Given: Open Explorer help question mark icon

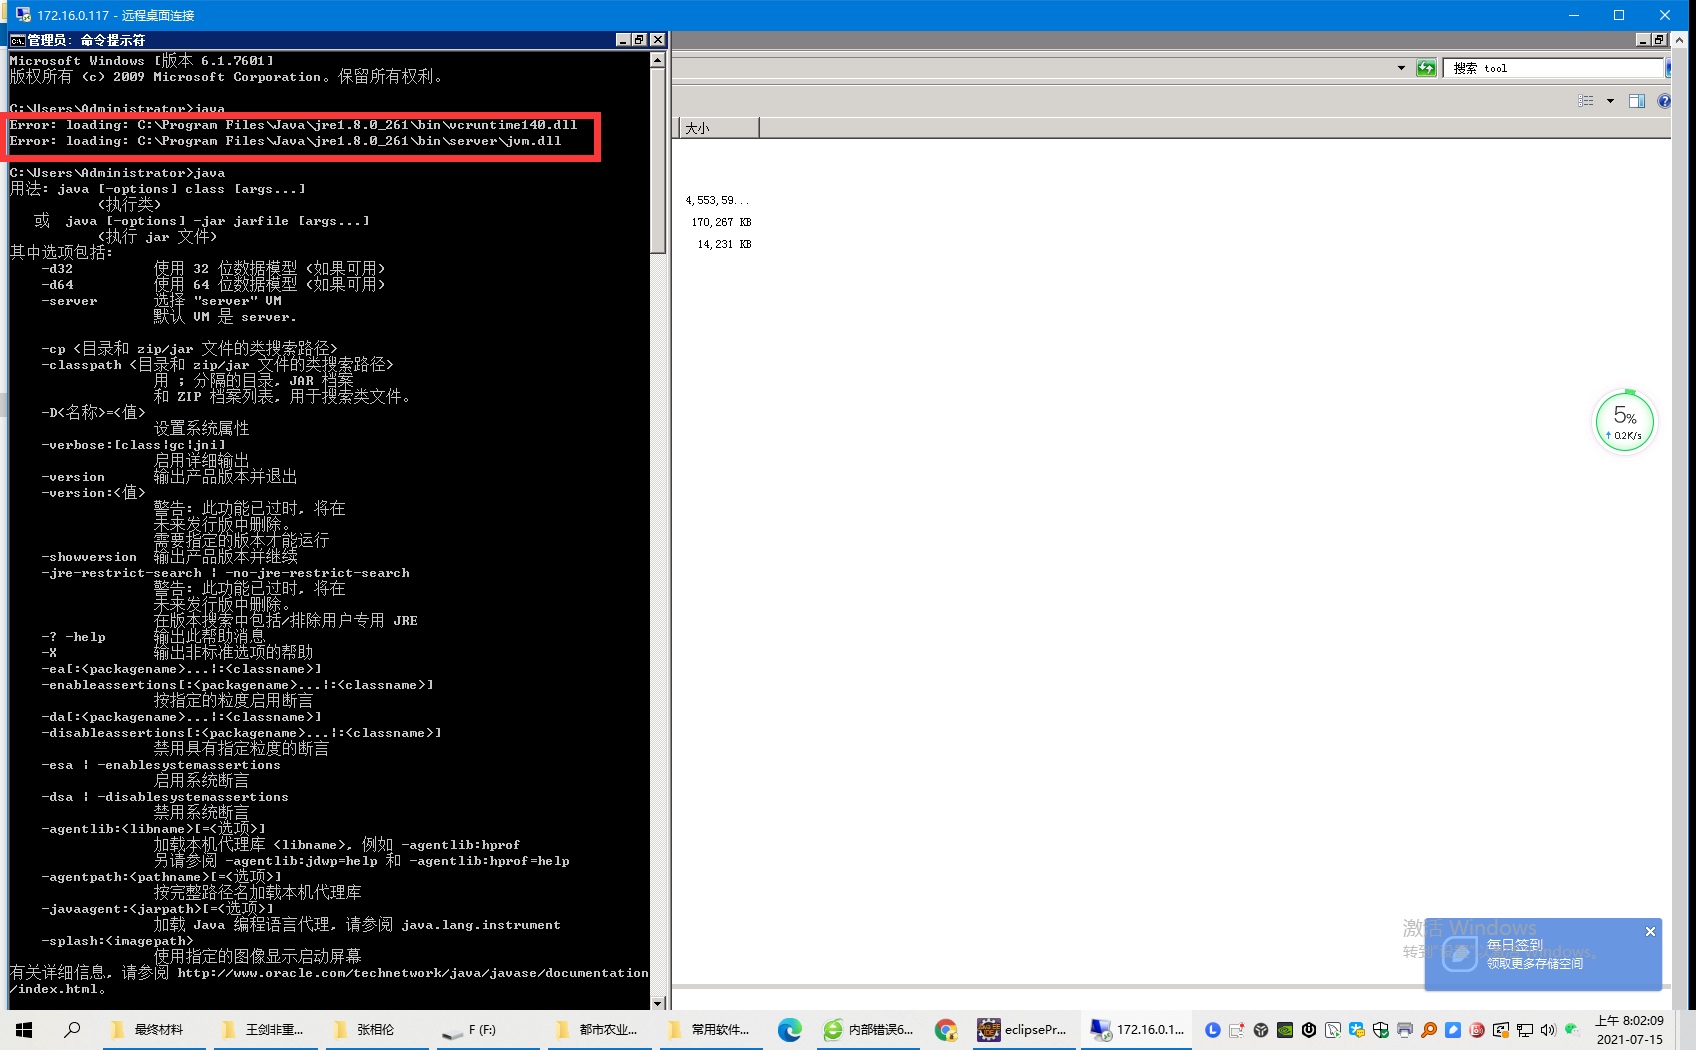Looking at the screenshot, I should (1664, 101).
